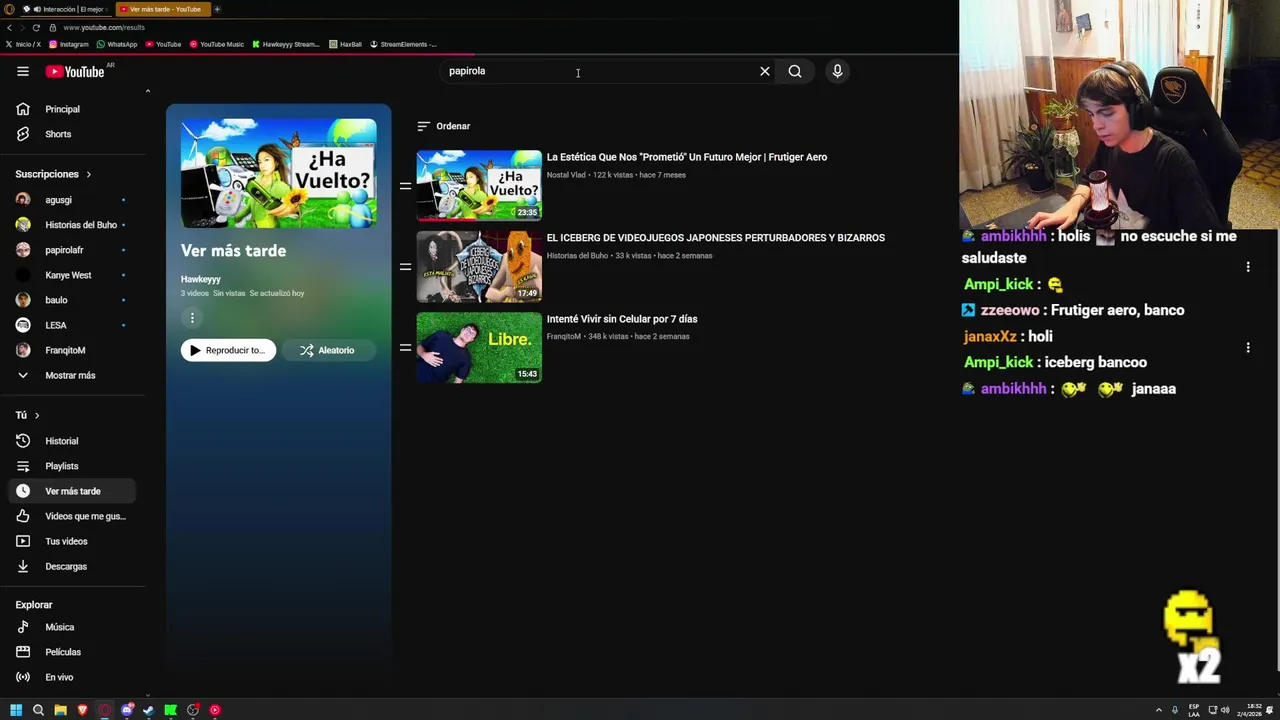Screen dimensions: 1280x720
Task: Open papirolafr channel subscription
Action: tap(73, 250)
